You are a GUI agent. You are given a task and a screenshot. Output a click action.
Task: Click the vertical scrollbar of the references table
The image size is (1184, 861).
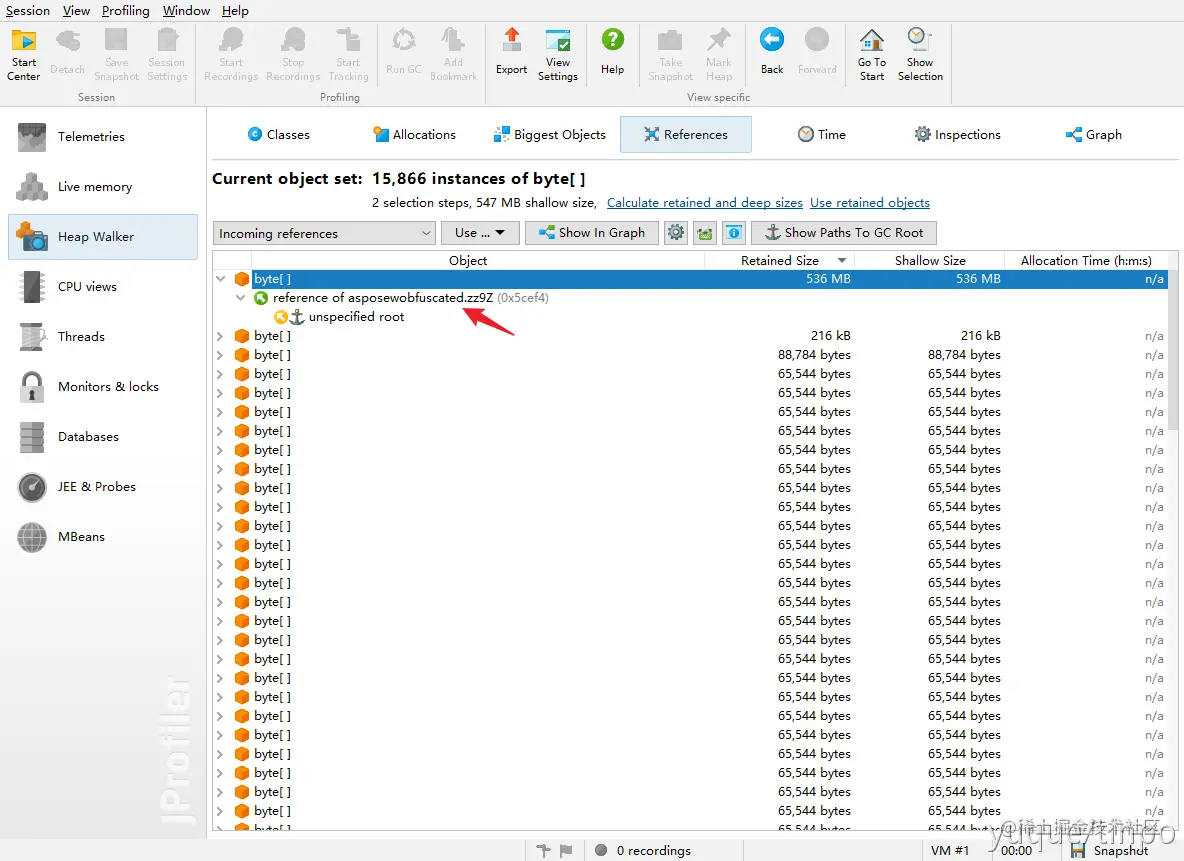tap(1173, 349)
